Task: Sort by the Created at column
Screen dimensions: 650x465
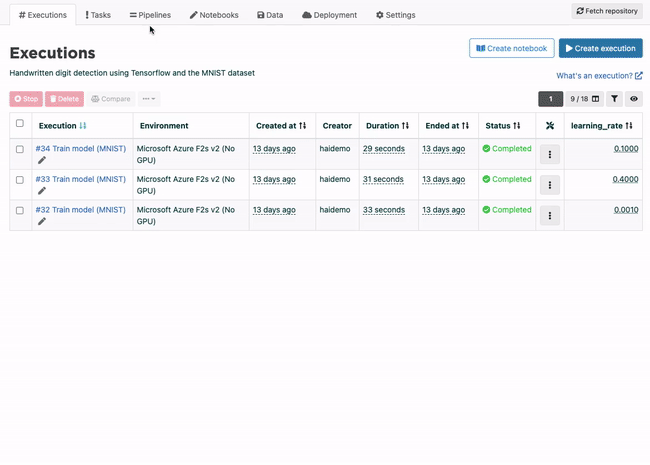Action: [x=281, y=126]
